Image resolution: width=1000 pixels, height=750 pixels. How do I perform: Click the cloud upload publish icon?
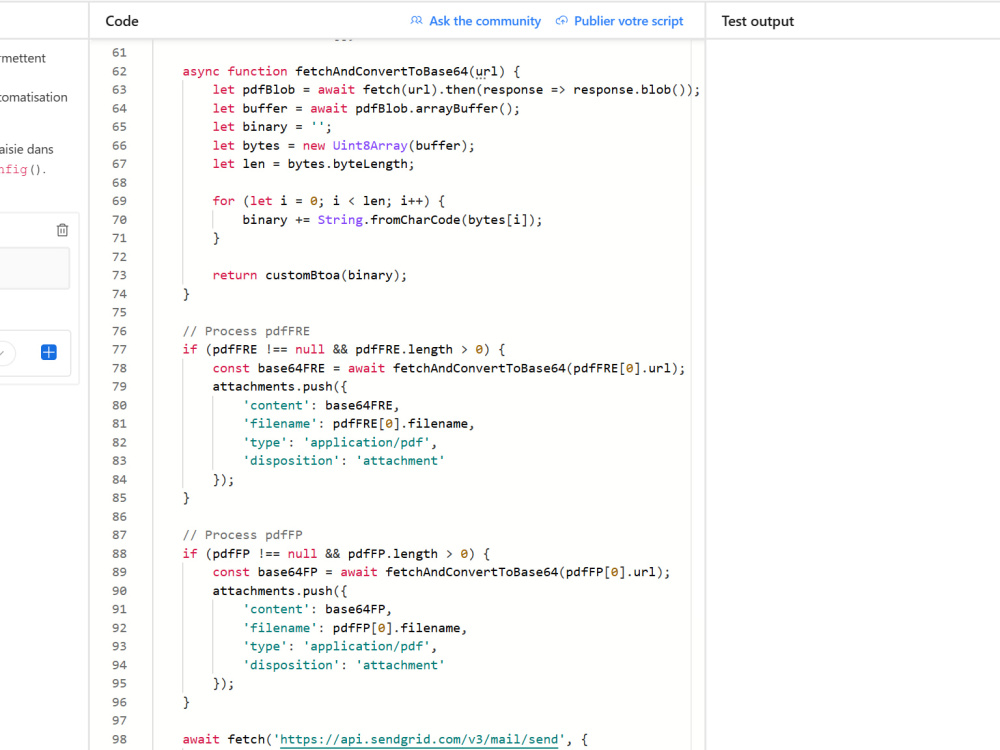point(561,20)
